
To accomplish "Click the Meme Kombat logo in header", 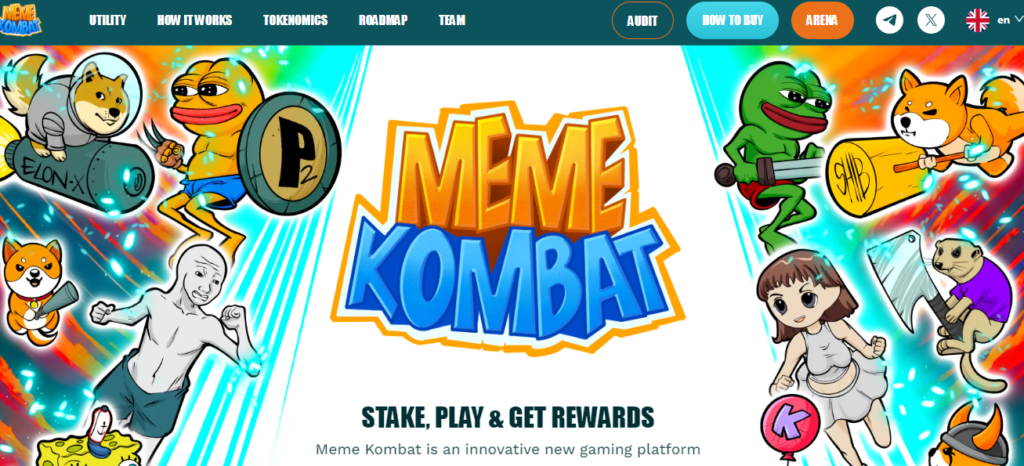I will [x=20, y=20].
